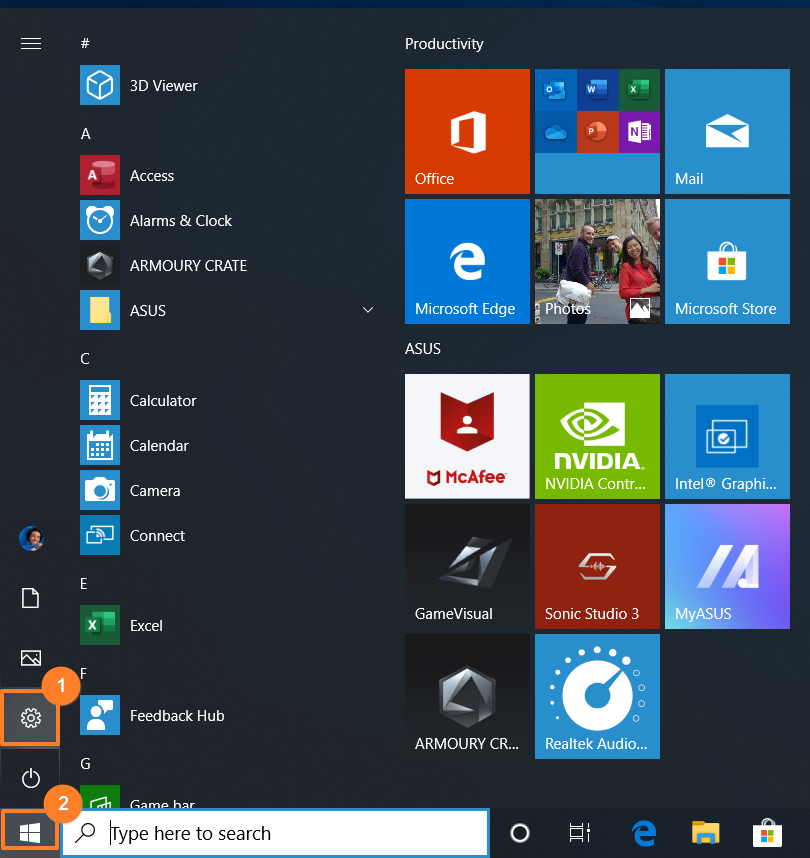Click the 'G' letter header
Viewport: 810px width, 858px height.
click(85, 763)
